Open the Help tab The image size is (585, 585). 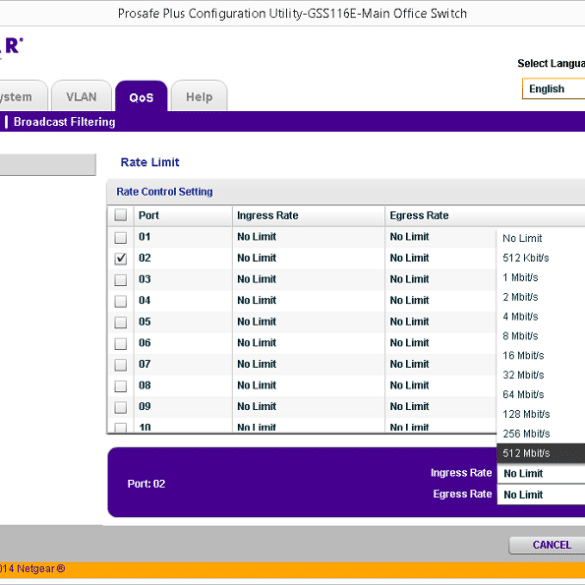coord(199,97)
